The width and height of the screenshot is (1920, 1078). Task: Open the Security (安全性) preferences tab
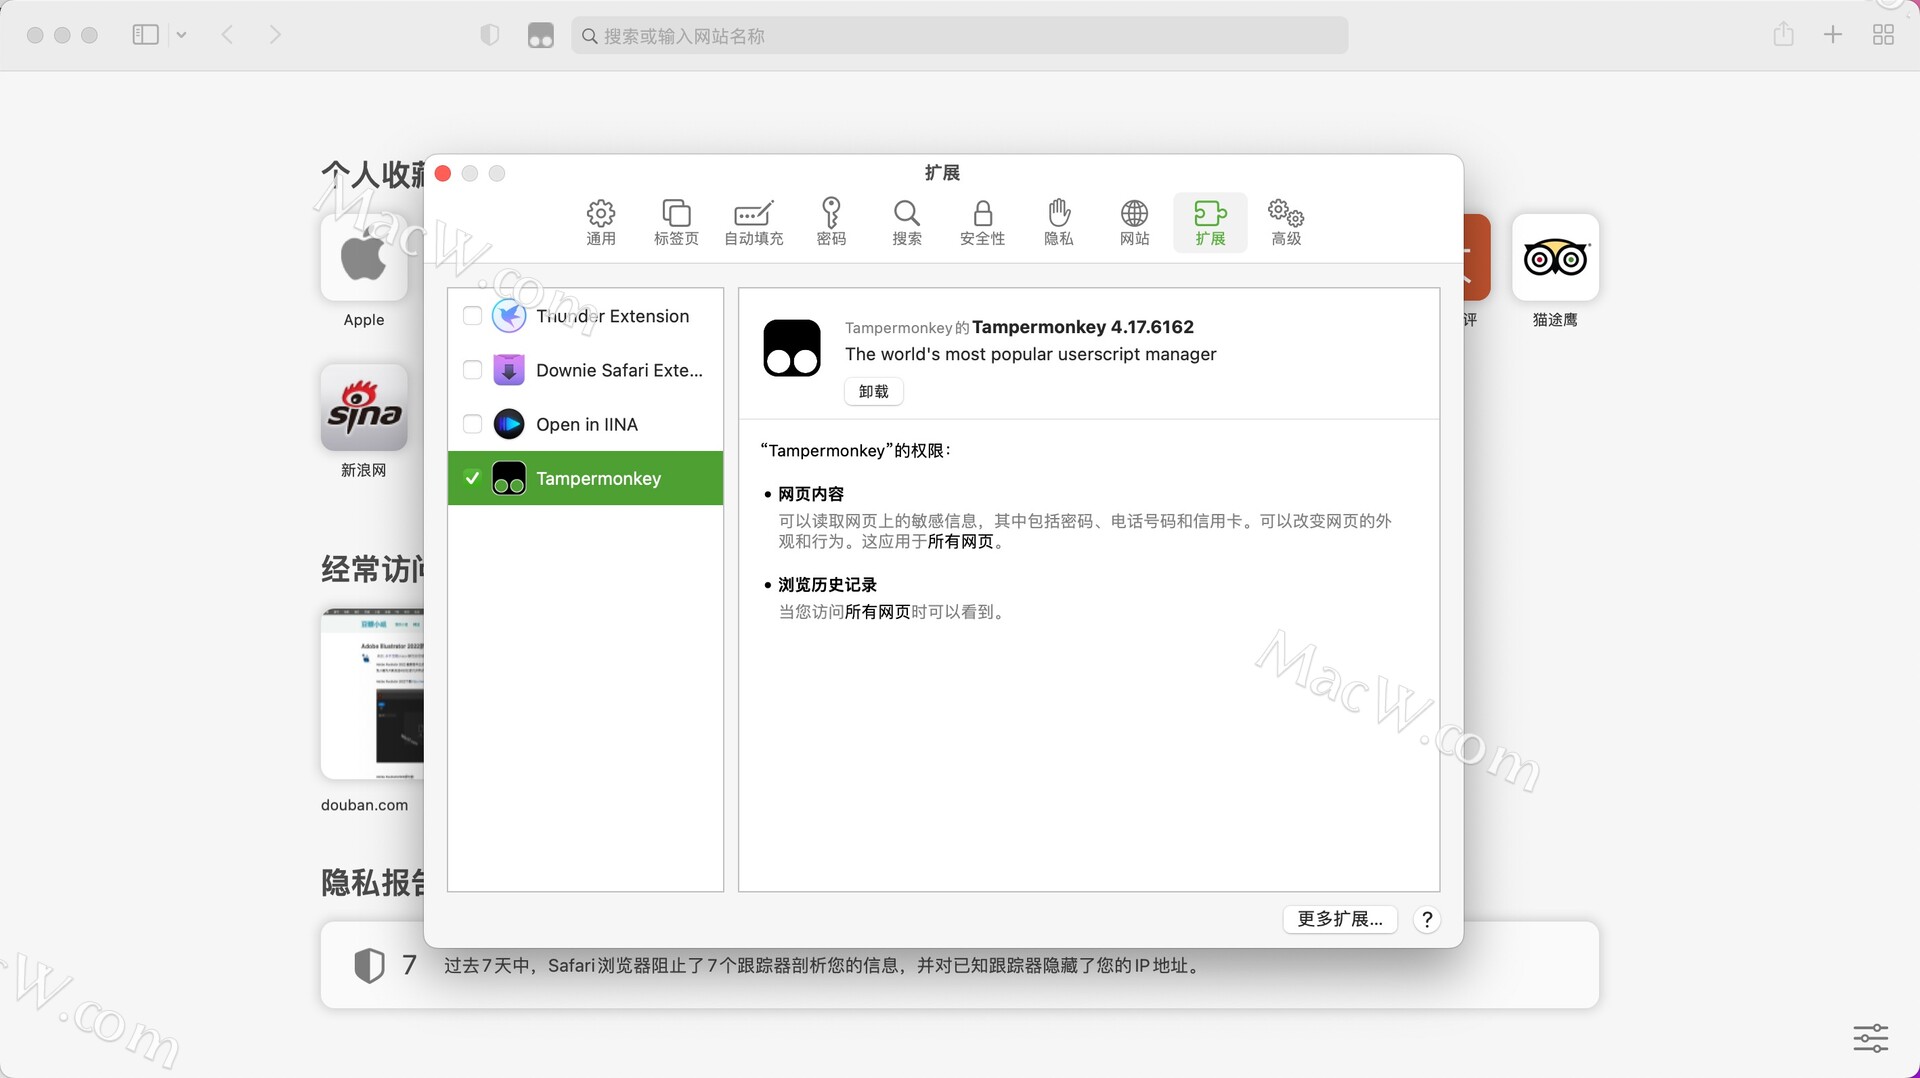pyautogui.click(x=982, y=222)
